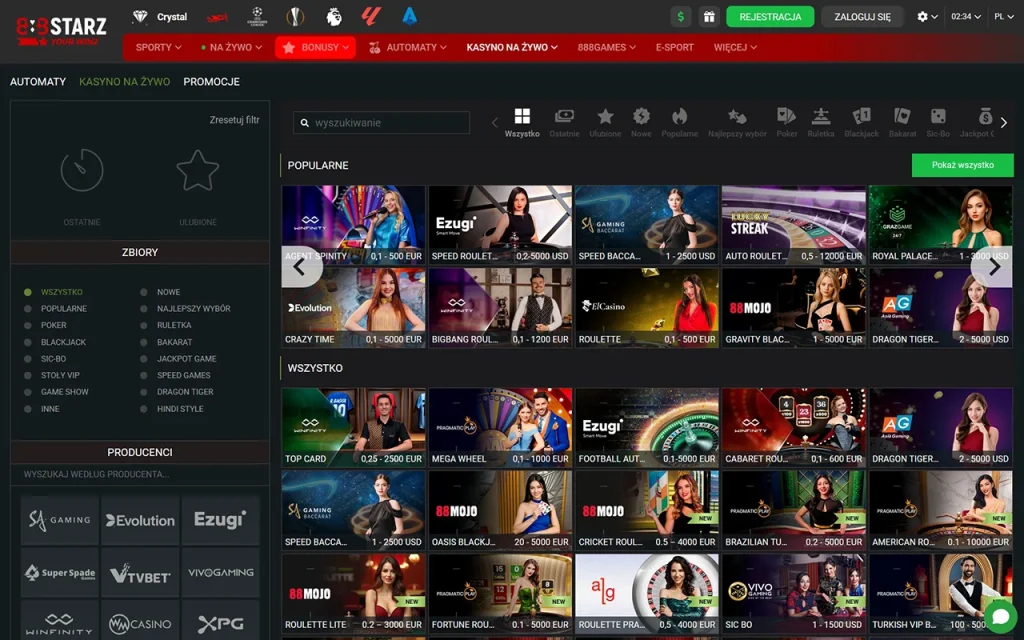Select the Ulubione star category icon

pyautogui.click(x=605, y=122)
